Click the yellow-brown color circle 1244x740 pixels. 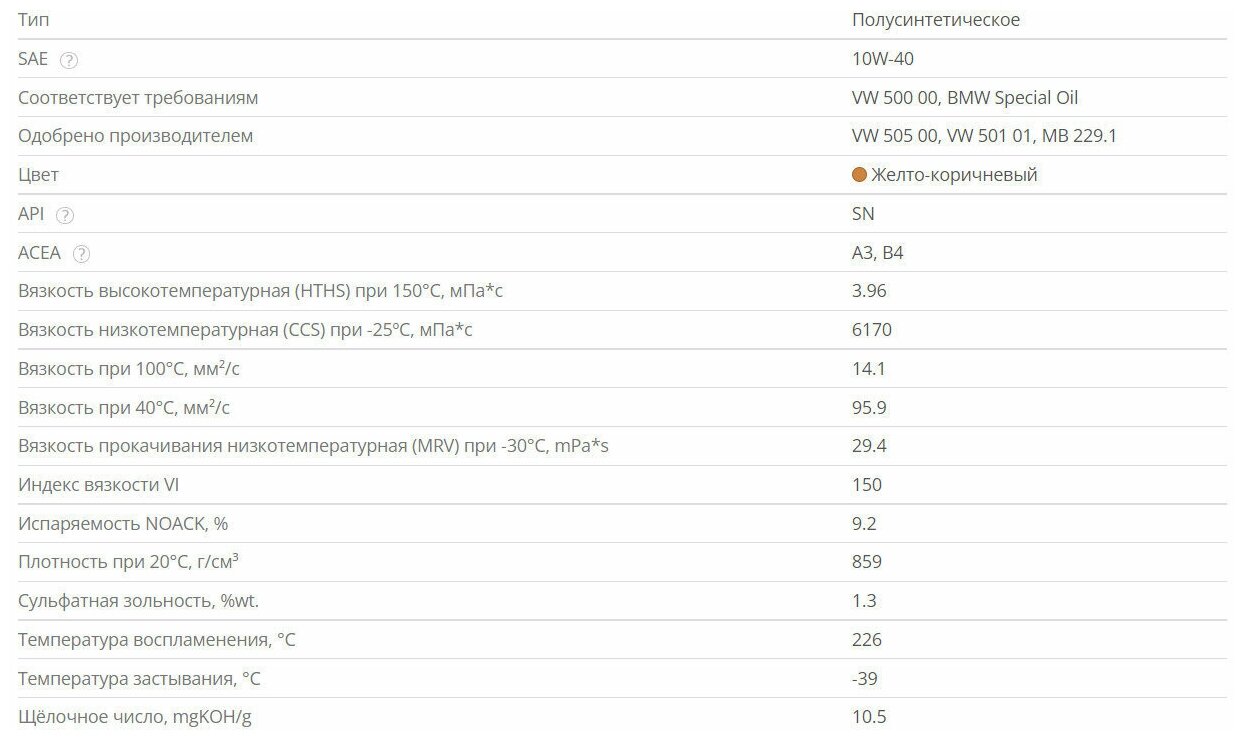[x=859, y=175]
